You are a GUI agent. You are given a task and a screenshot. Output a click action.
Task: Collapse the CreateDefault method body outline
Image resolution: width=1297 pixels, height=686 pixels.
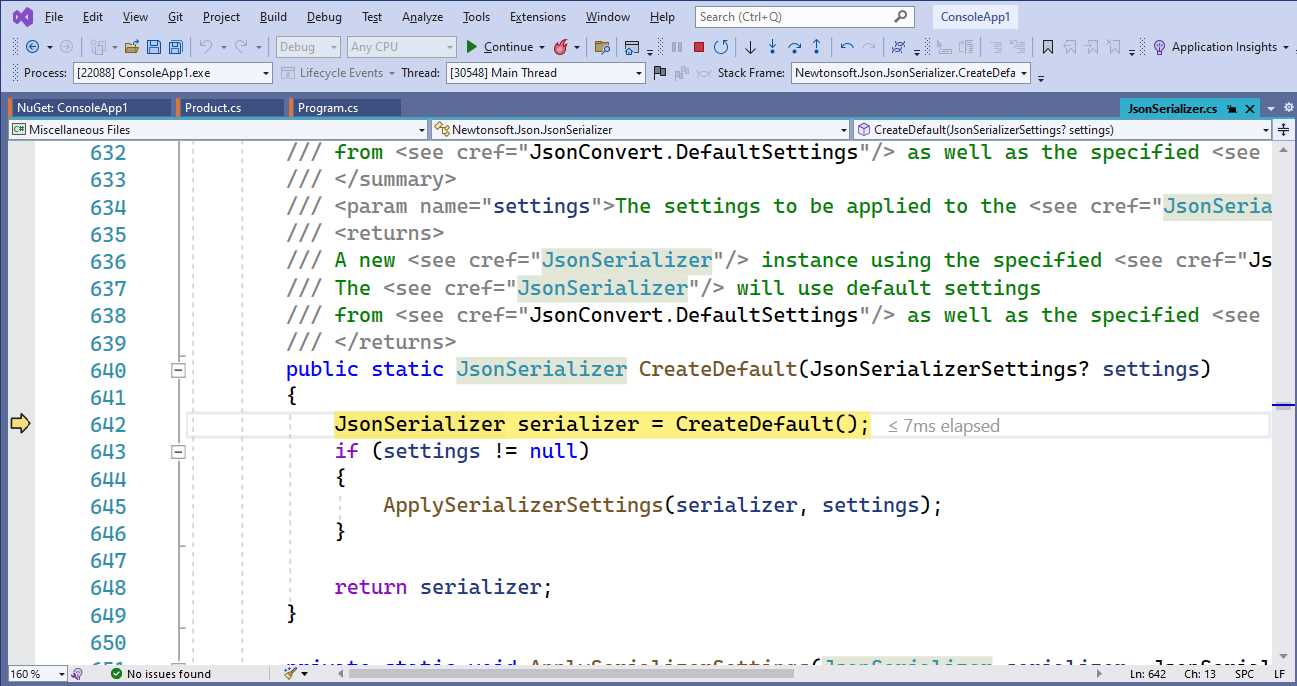[178, 370]
